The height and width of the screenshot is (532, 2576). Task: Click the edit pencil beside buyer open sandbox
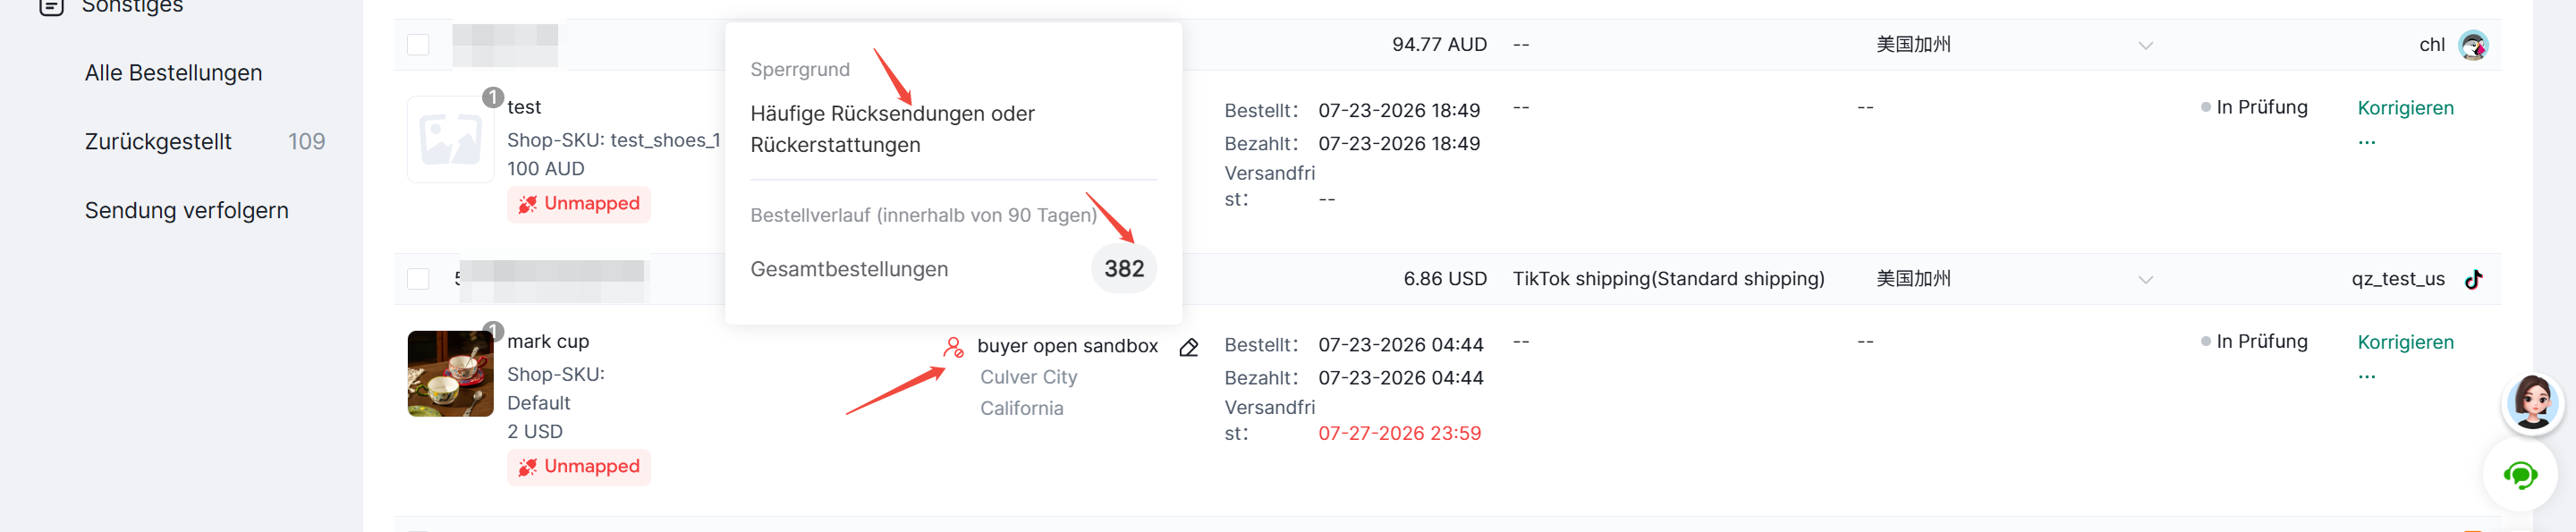coord(1188,347)
